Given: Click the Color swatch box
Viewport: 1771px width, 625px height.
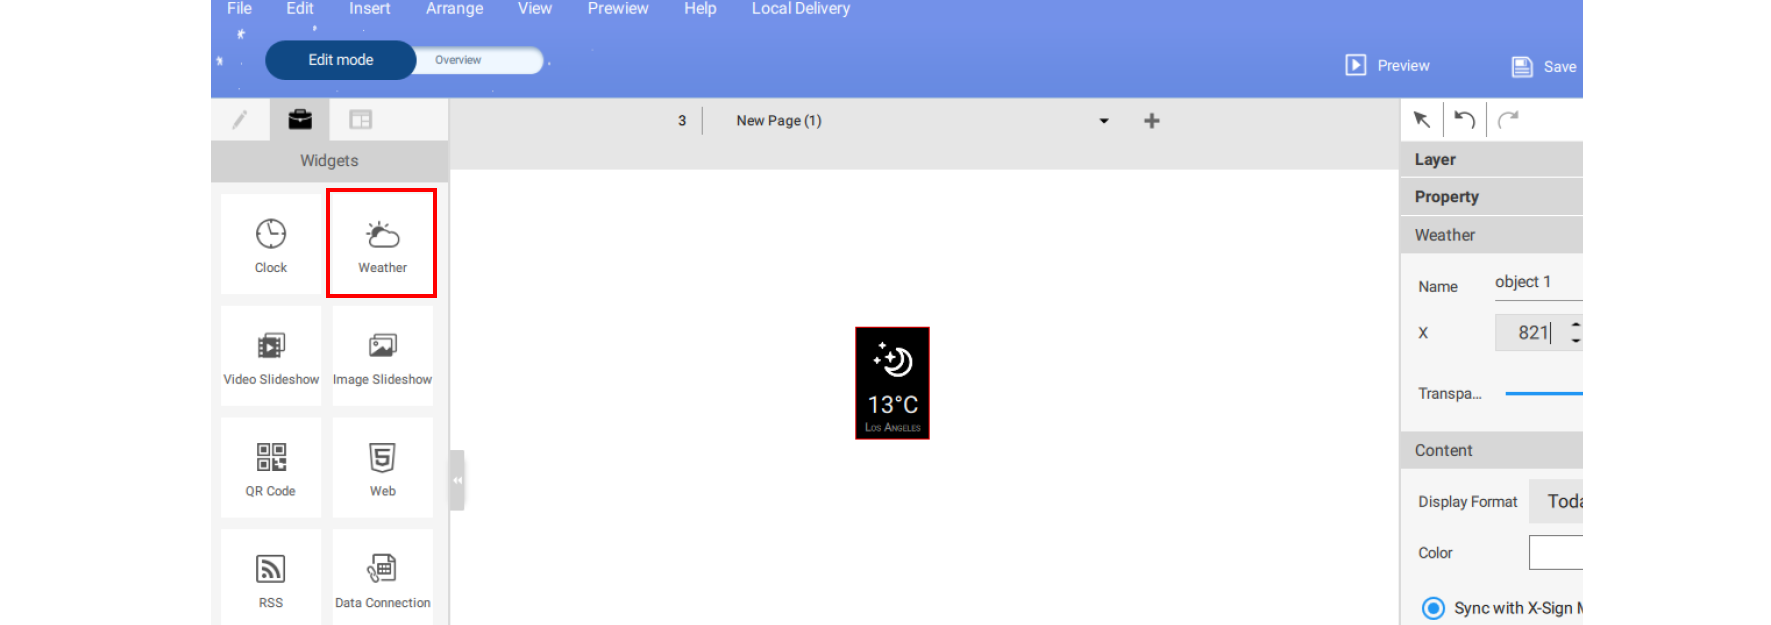Looking at the screenshot, I should [1555, 553].
